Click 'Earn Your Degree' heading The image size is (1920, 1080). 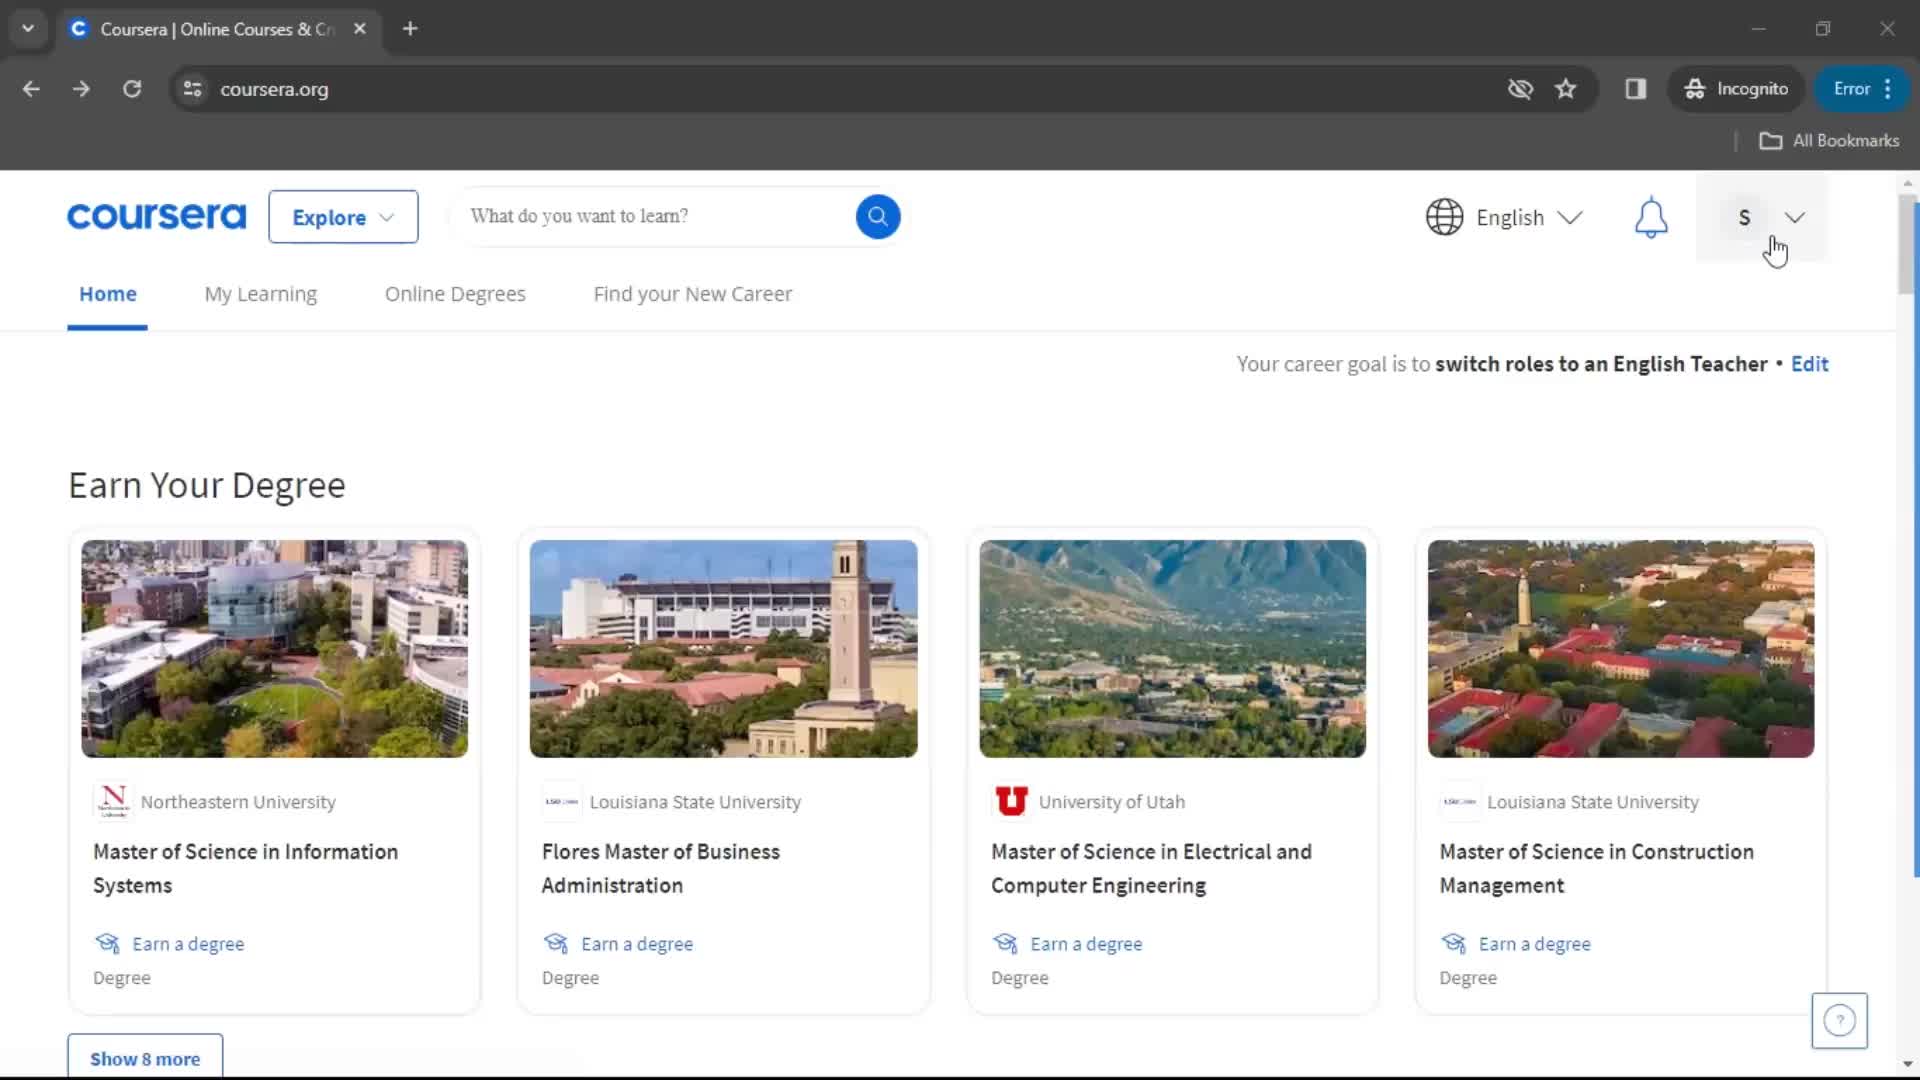207,485
